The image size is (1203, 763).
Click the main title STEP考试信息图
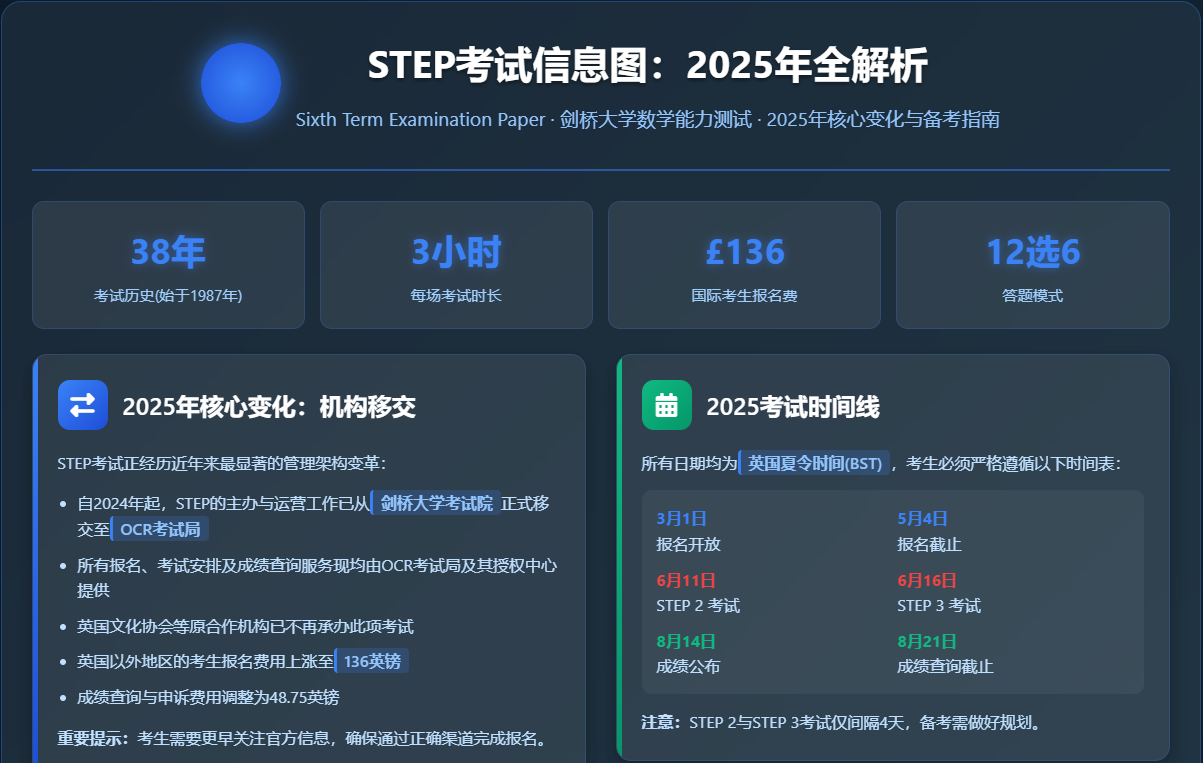point(647,66)
